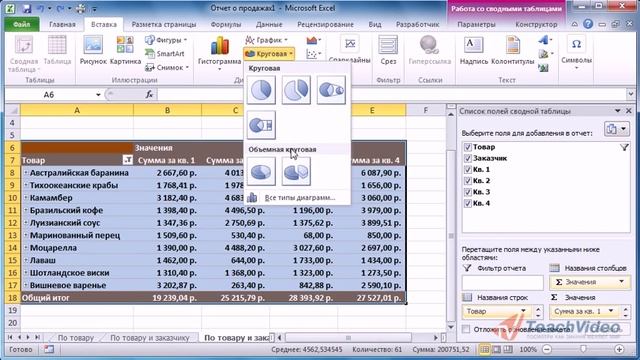Switch to the По товару и заказчику sheet
Viewport: 640px width, 360px height.
[x=150, y=338]
